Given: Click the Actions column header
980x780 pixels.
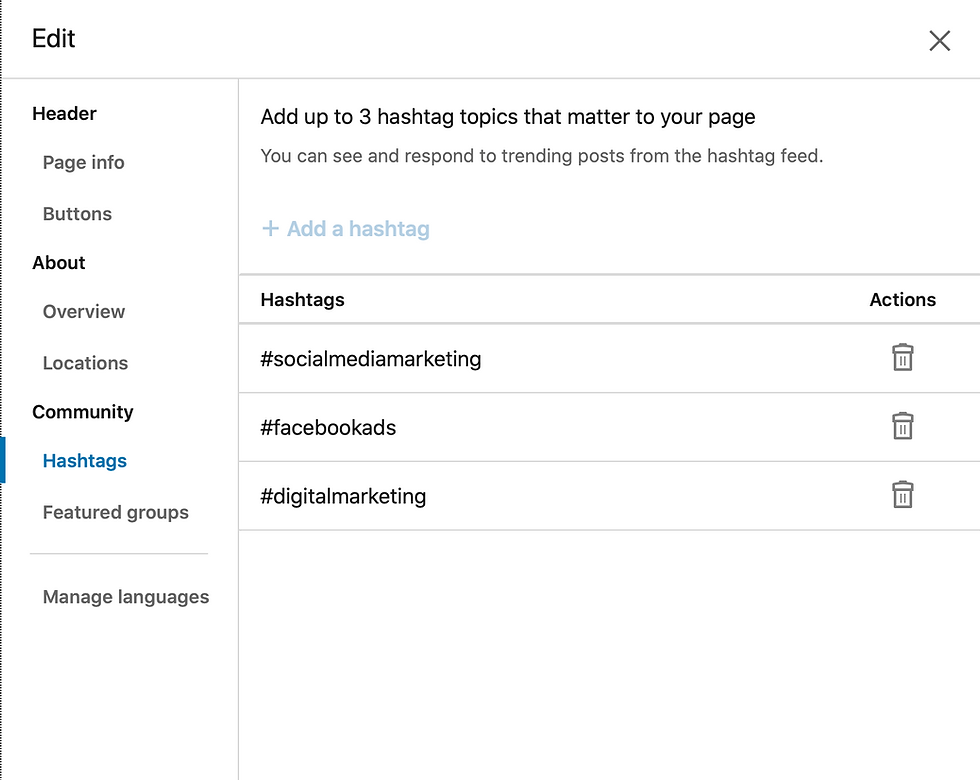Looking at the screenshot, I should tap(902, 300).
